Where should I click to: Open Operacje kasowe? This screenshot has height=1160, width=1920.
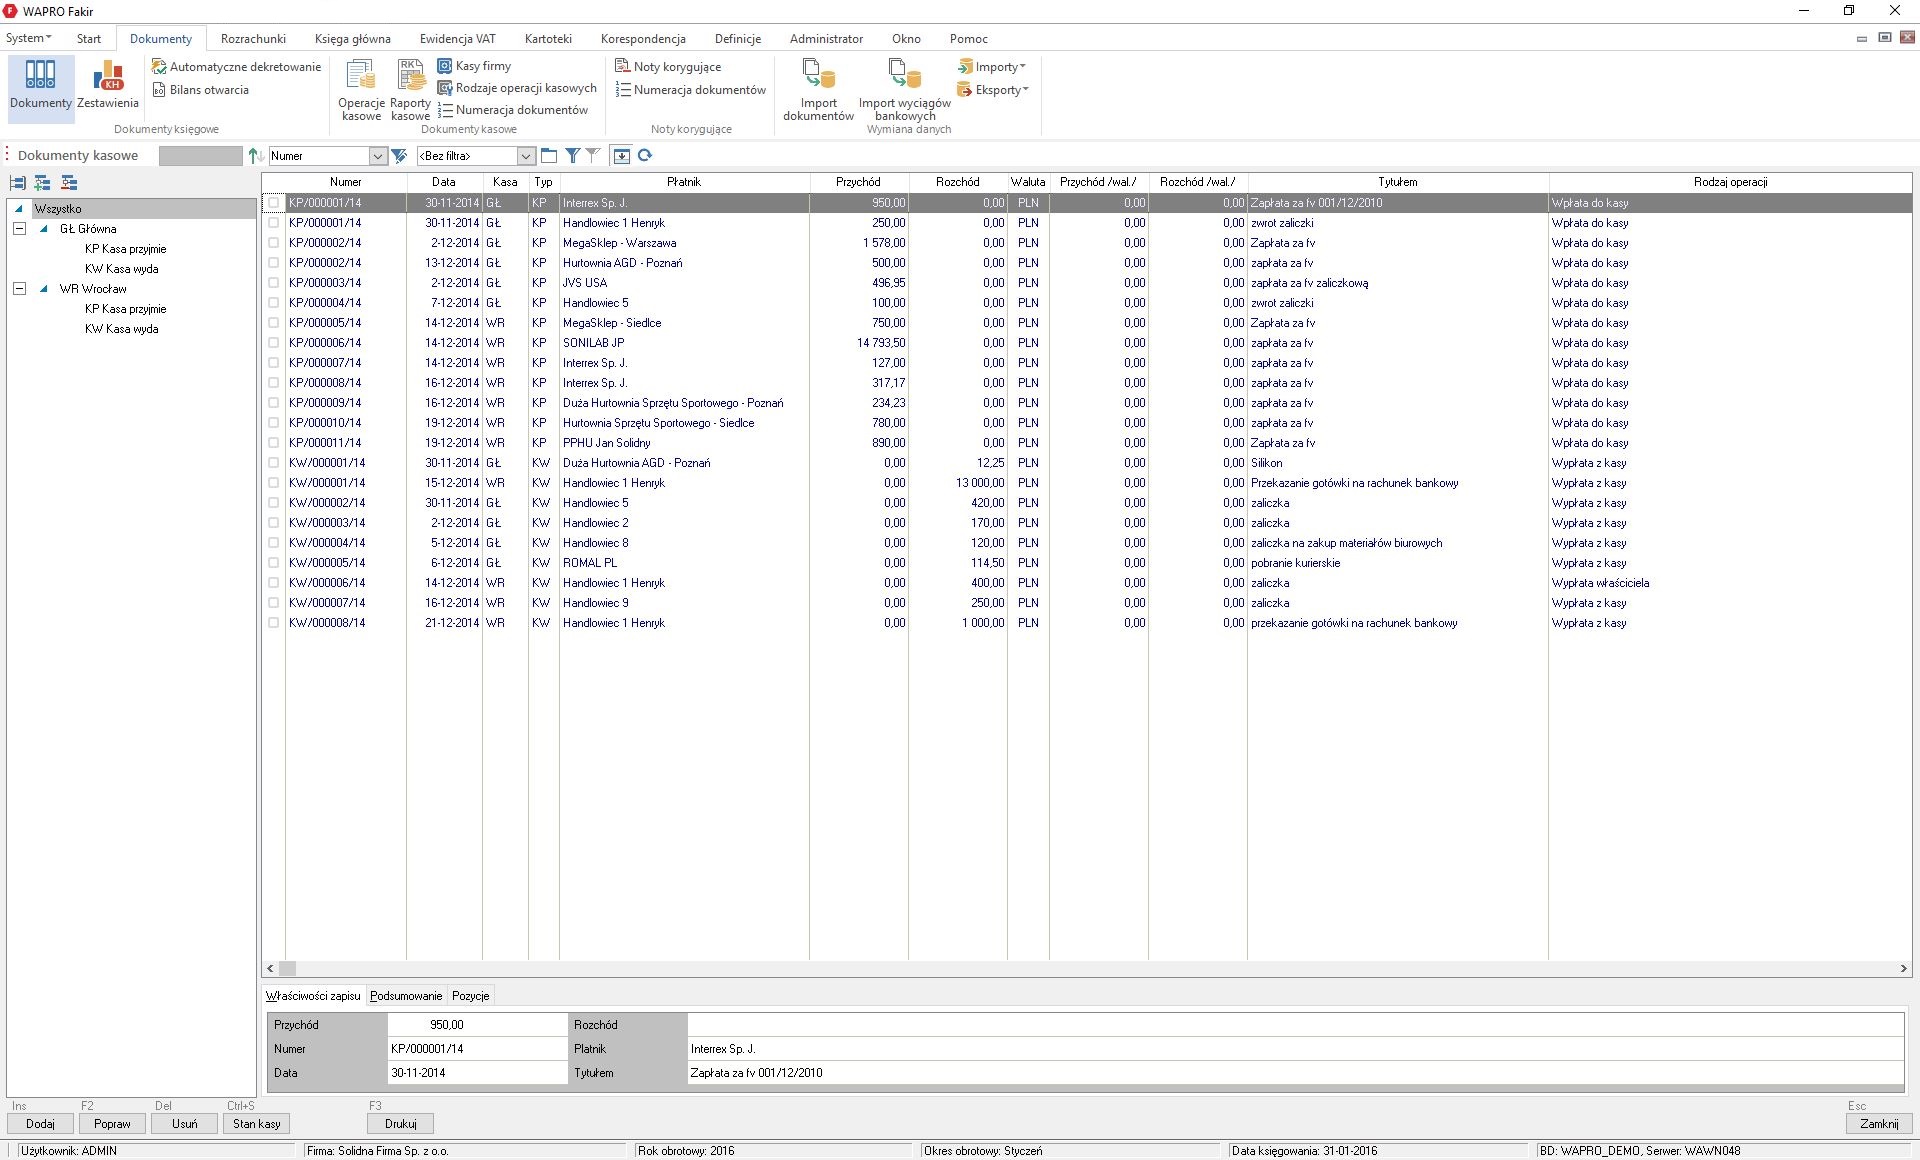point(361,90)
